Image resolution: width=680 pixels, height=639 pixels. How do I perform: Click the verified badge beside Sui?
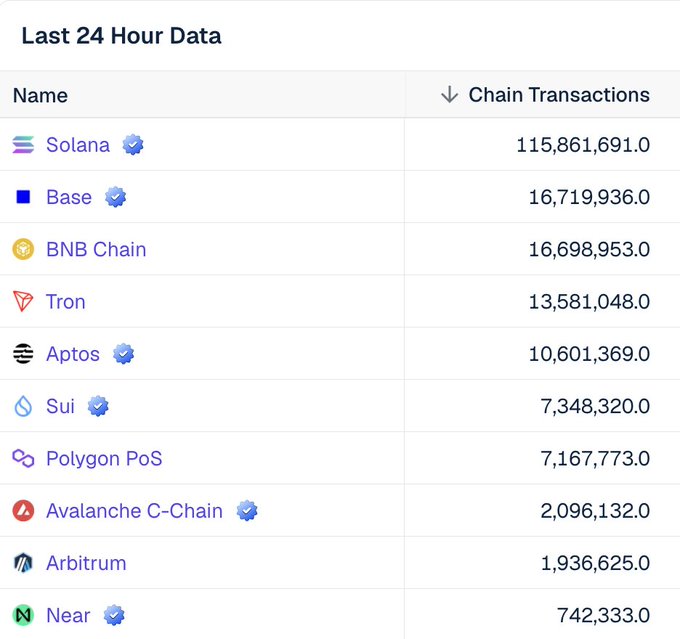pos(98,406)
